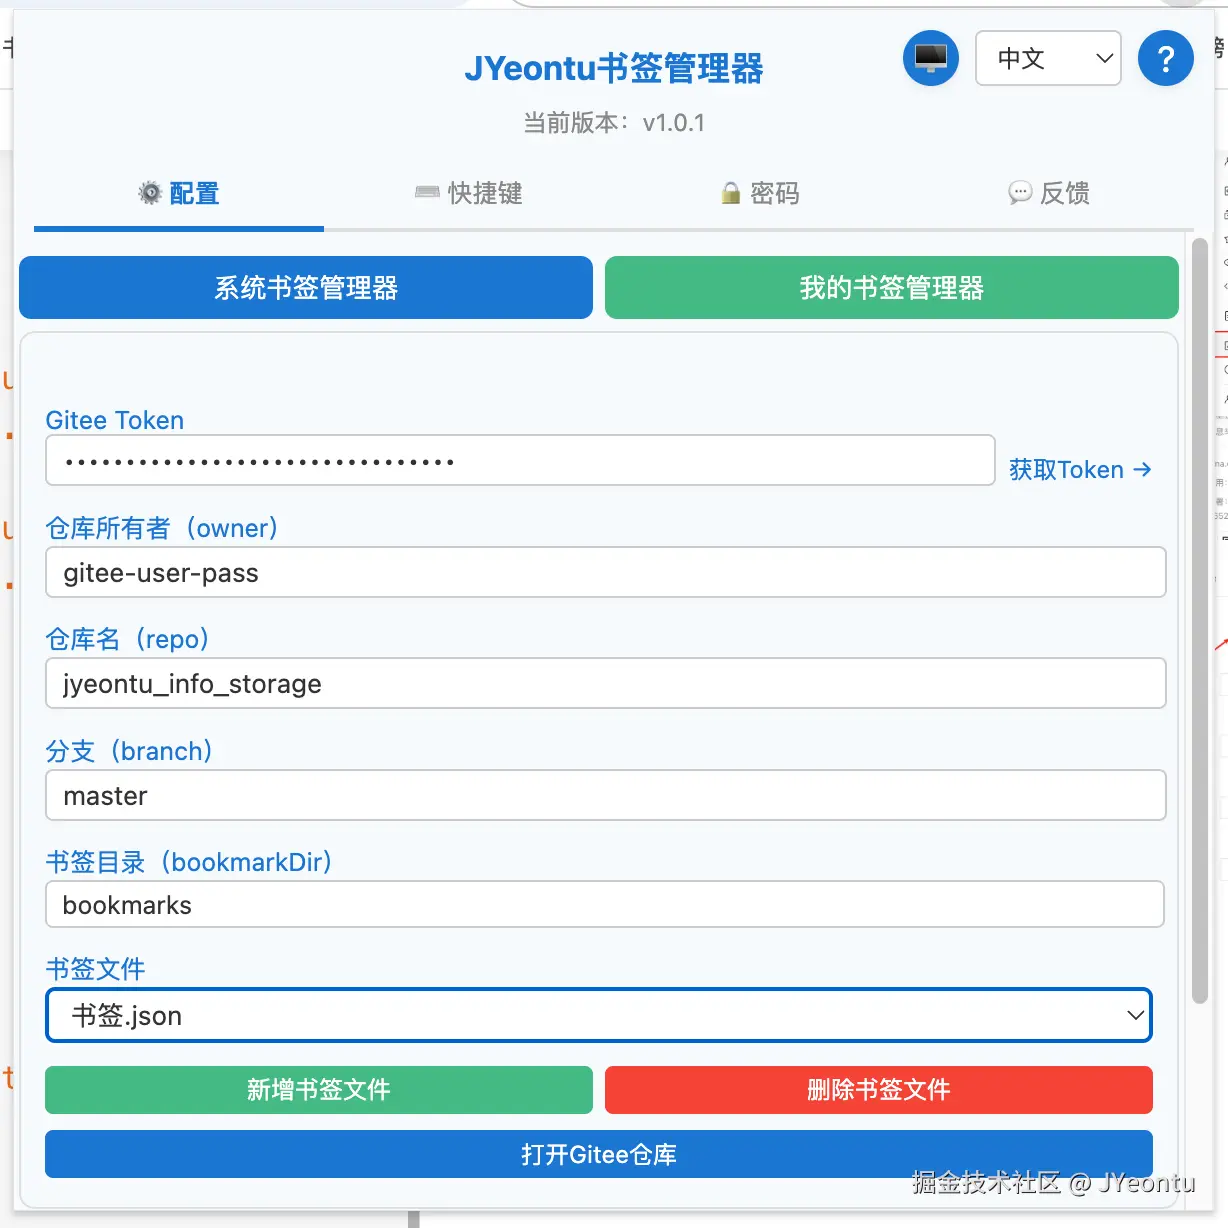Expand the 书签.json file dropdown
The image size is (1228, 1228).
[x=599, y=1016]
